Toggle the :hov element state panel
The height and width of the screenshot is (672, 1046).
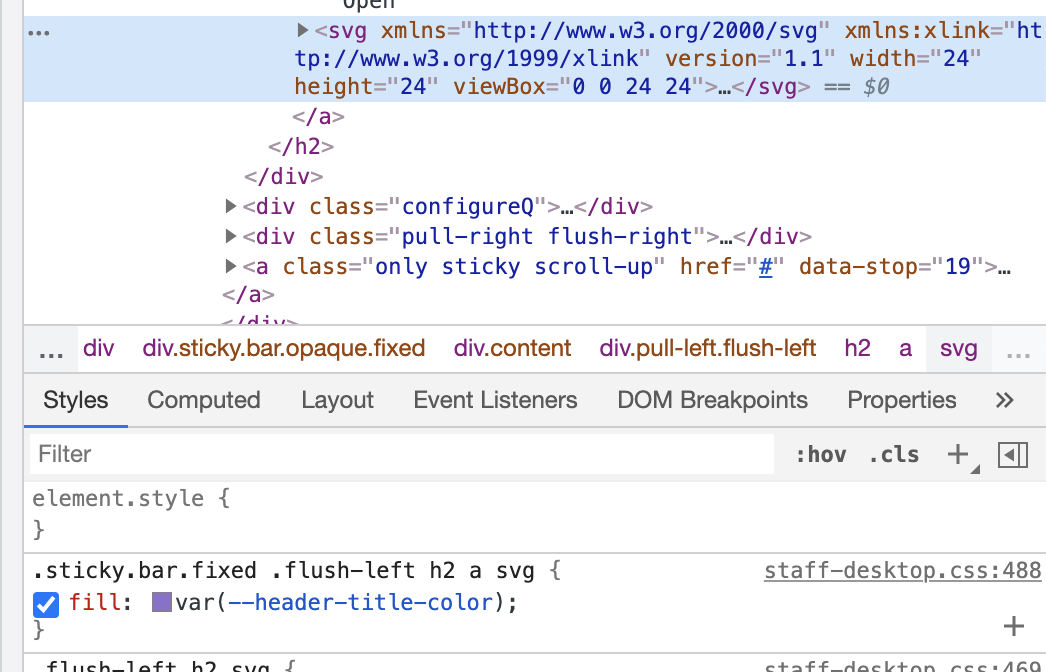tap(820, 455)
